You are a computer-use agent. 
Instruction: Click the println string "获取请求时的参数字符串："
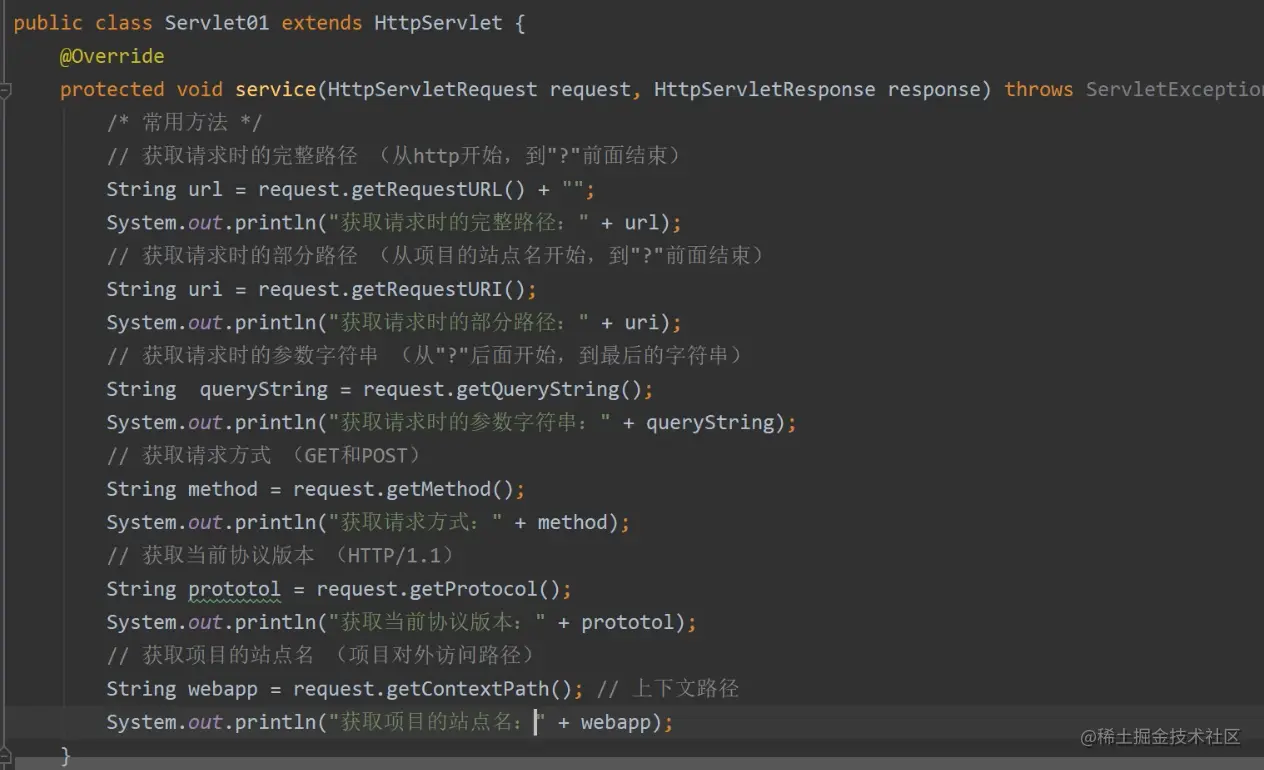470,423
